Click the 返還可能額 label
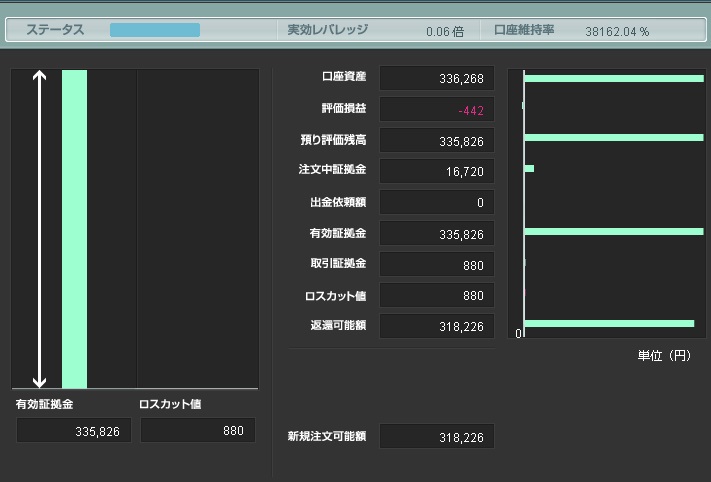The height and width of the screenshot is (482, 711). coord(338,325)
